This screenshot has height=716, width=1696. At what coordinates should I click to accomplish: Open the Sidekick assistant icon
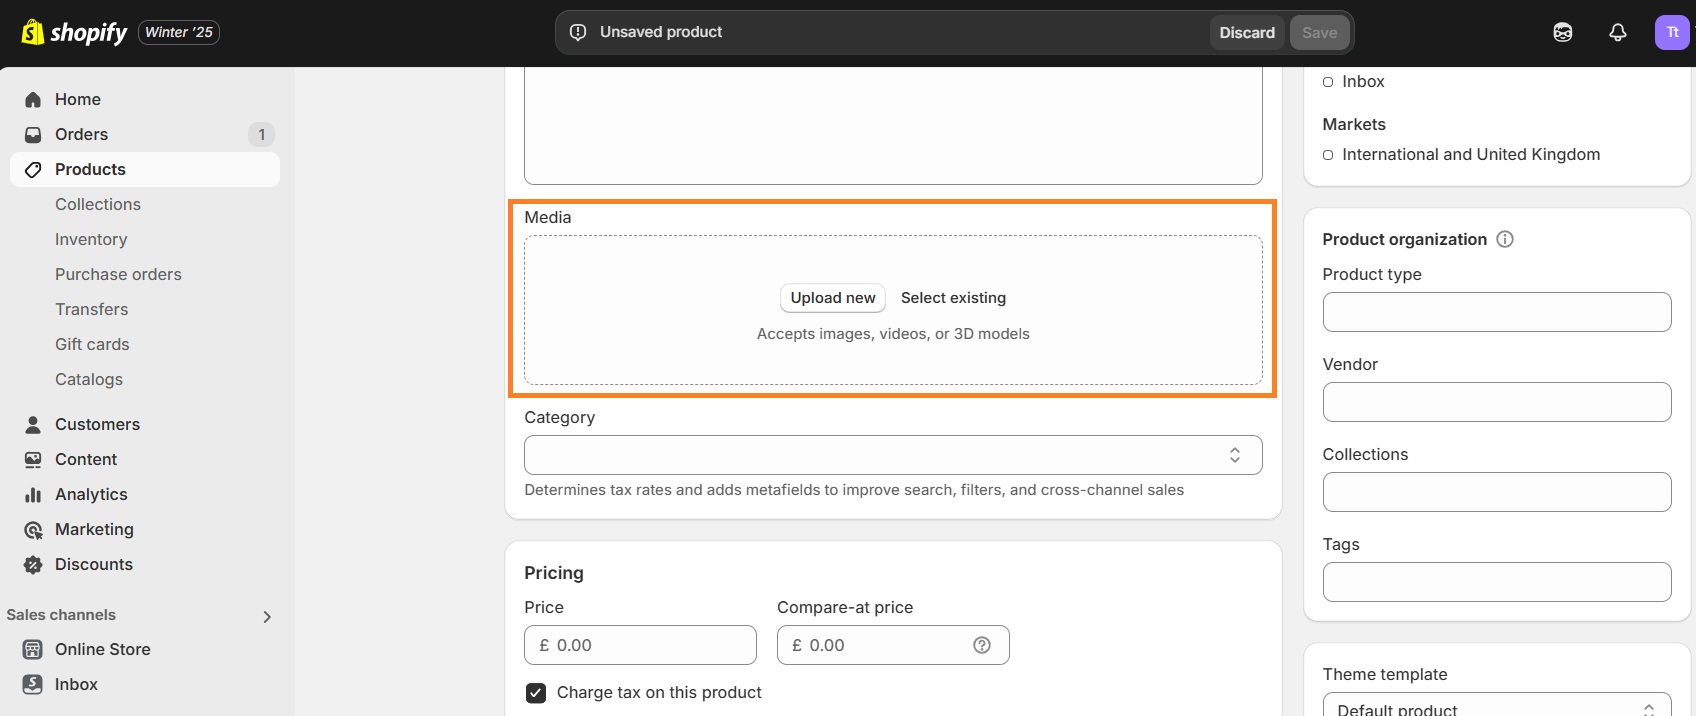coord(1562,33)
